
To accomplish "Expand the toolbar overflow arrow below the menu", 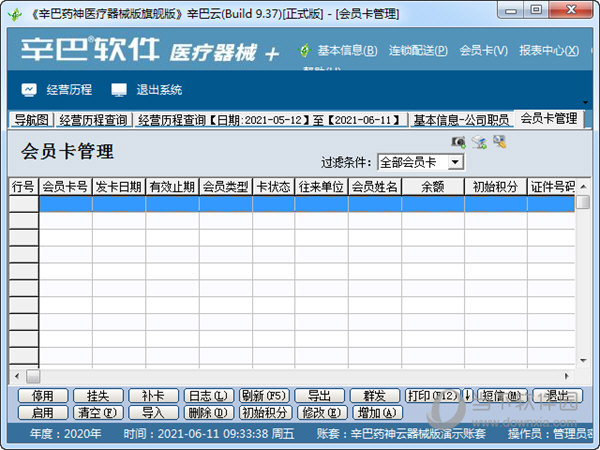I will point(585,103).
